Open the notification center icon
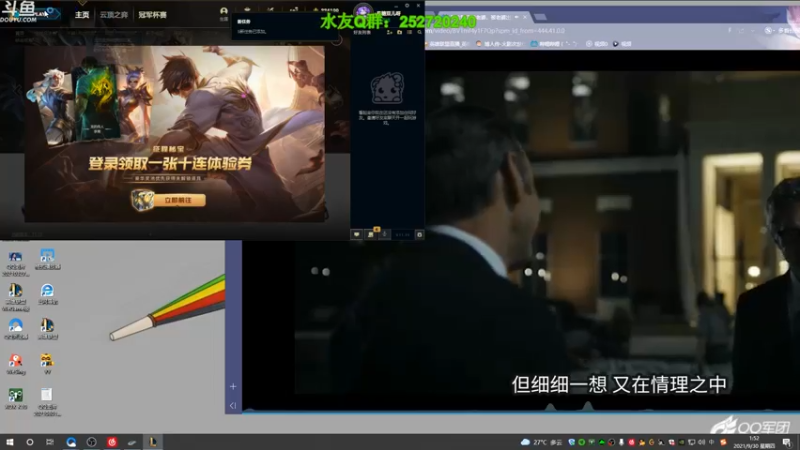Viewport: 800px width, 450px height. click(x=787, y=442)
